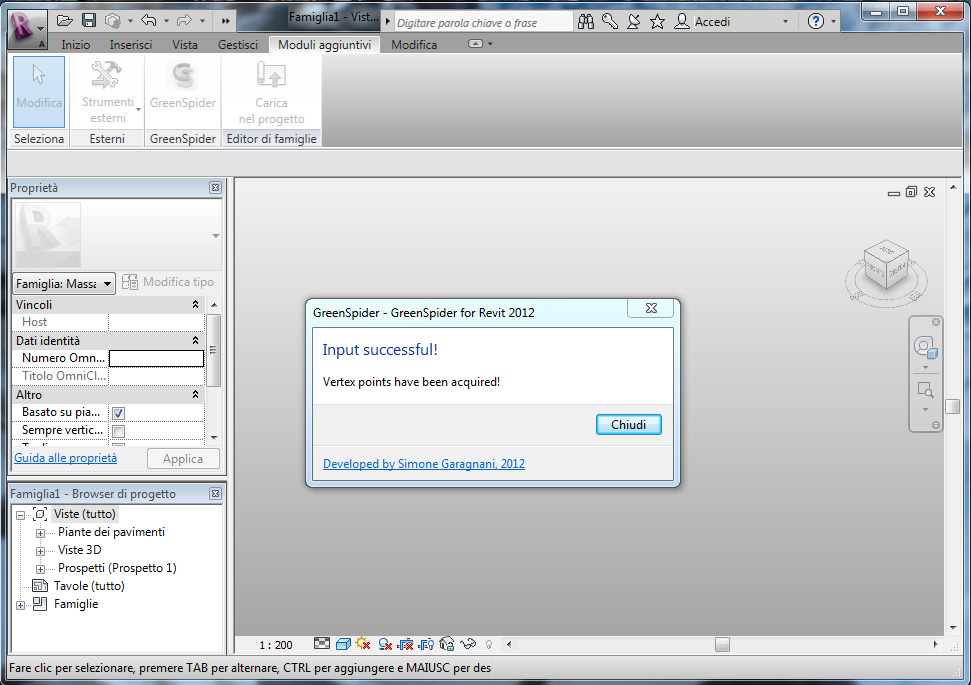Click the Undo arrow icon
This screenshot has width=971, height=685.
click(149, 21)
